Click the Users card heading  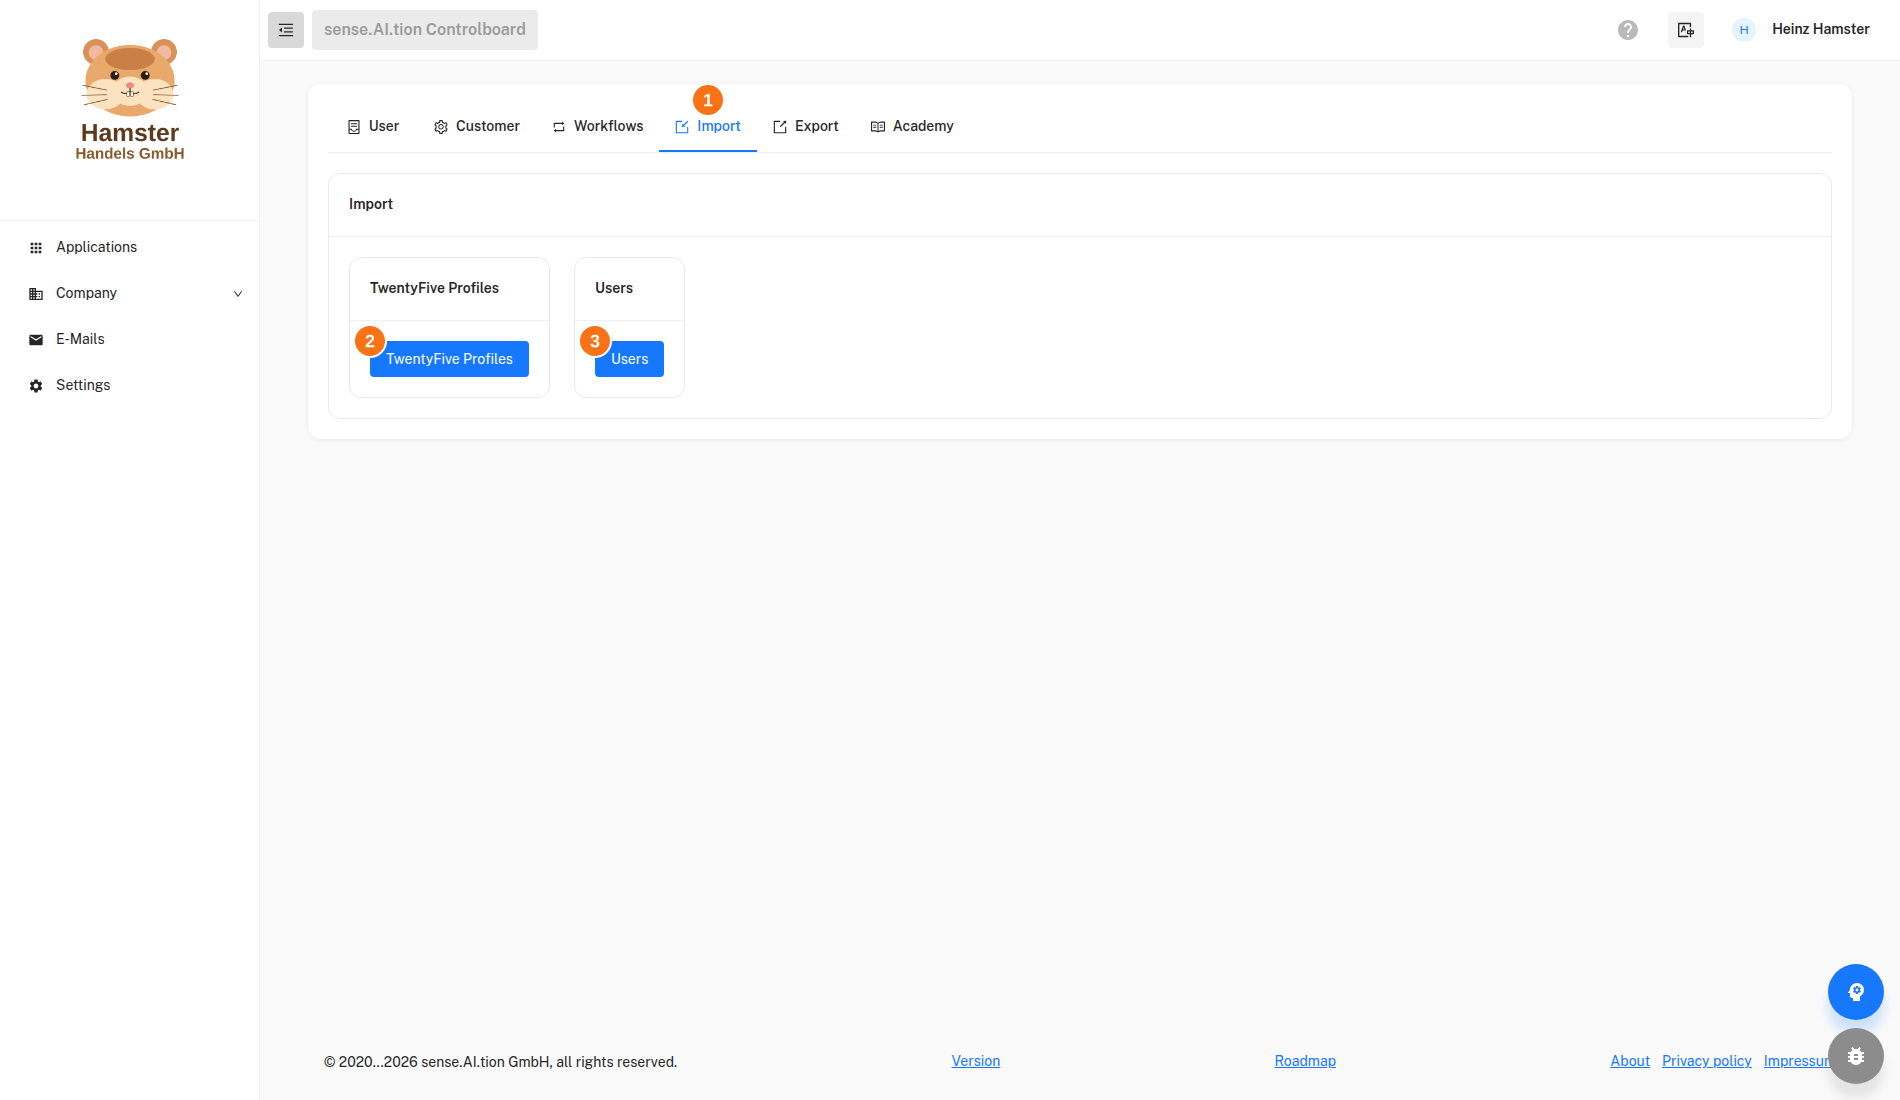click(614, 288)
